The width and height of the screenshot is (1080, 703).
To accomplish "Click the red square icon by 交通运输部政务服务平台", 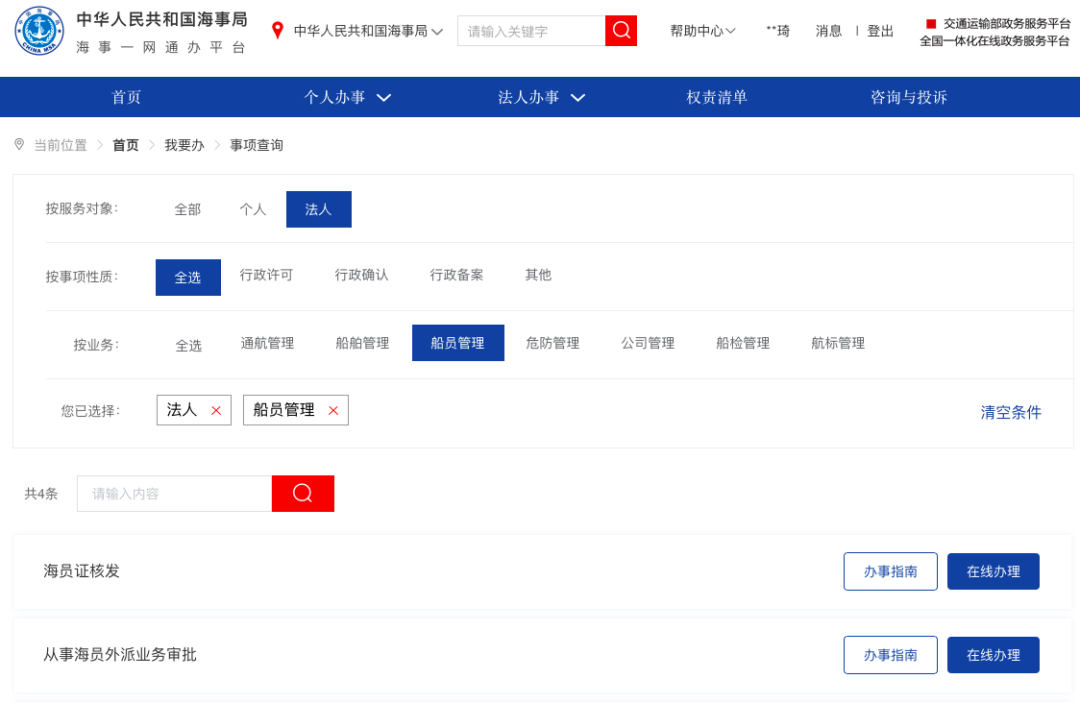I will [931, 23].
